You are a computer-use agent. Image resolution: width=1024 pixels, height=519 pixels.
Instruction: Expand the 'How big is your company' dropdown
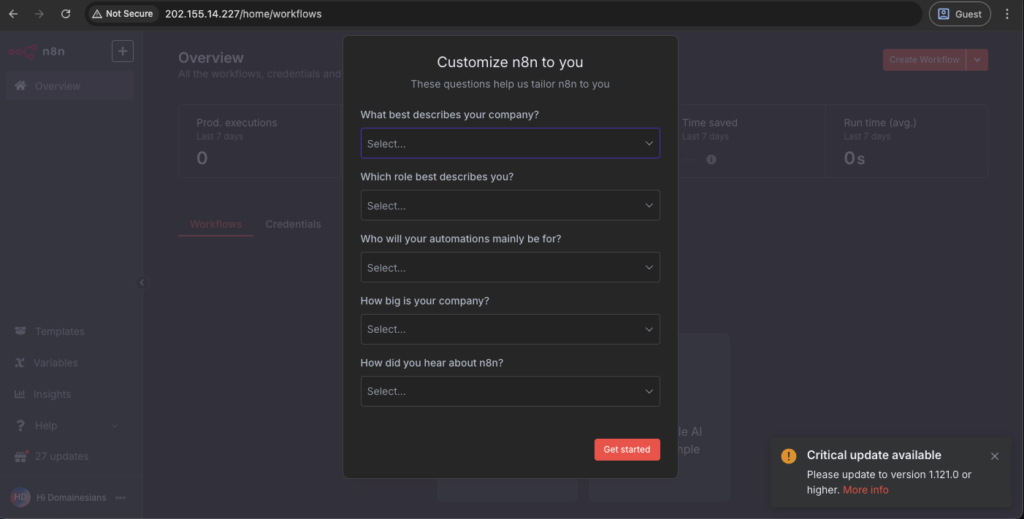[509, 329]
